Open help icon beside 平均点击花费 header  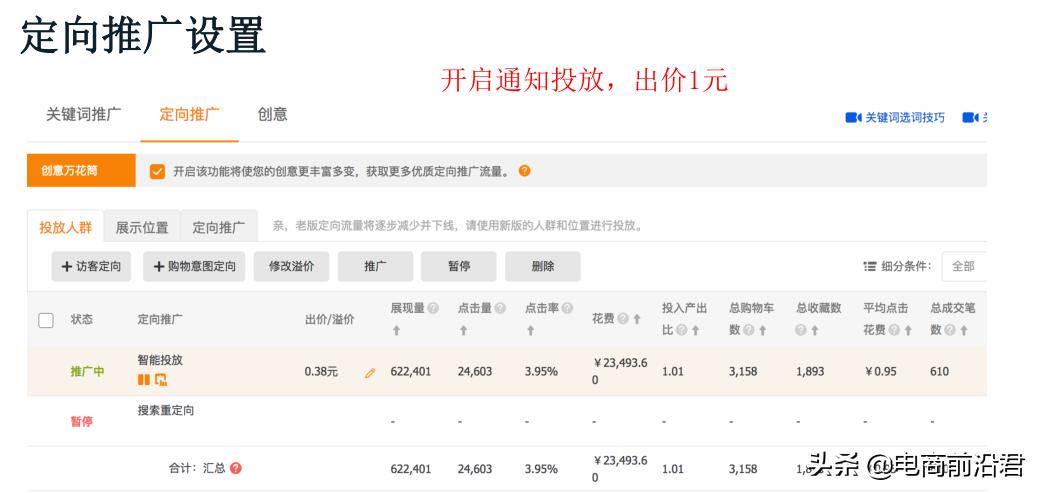click(894, 330)
